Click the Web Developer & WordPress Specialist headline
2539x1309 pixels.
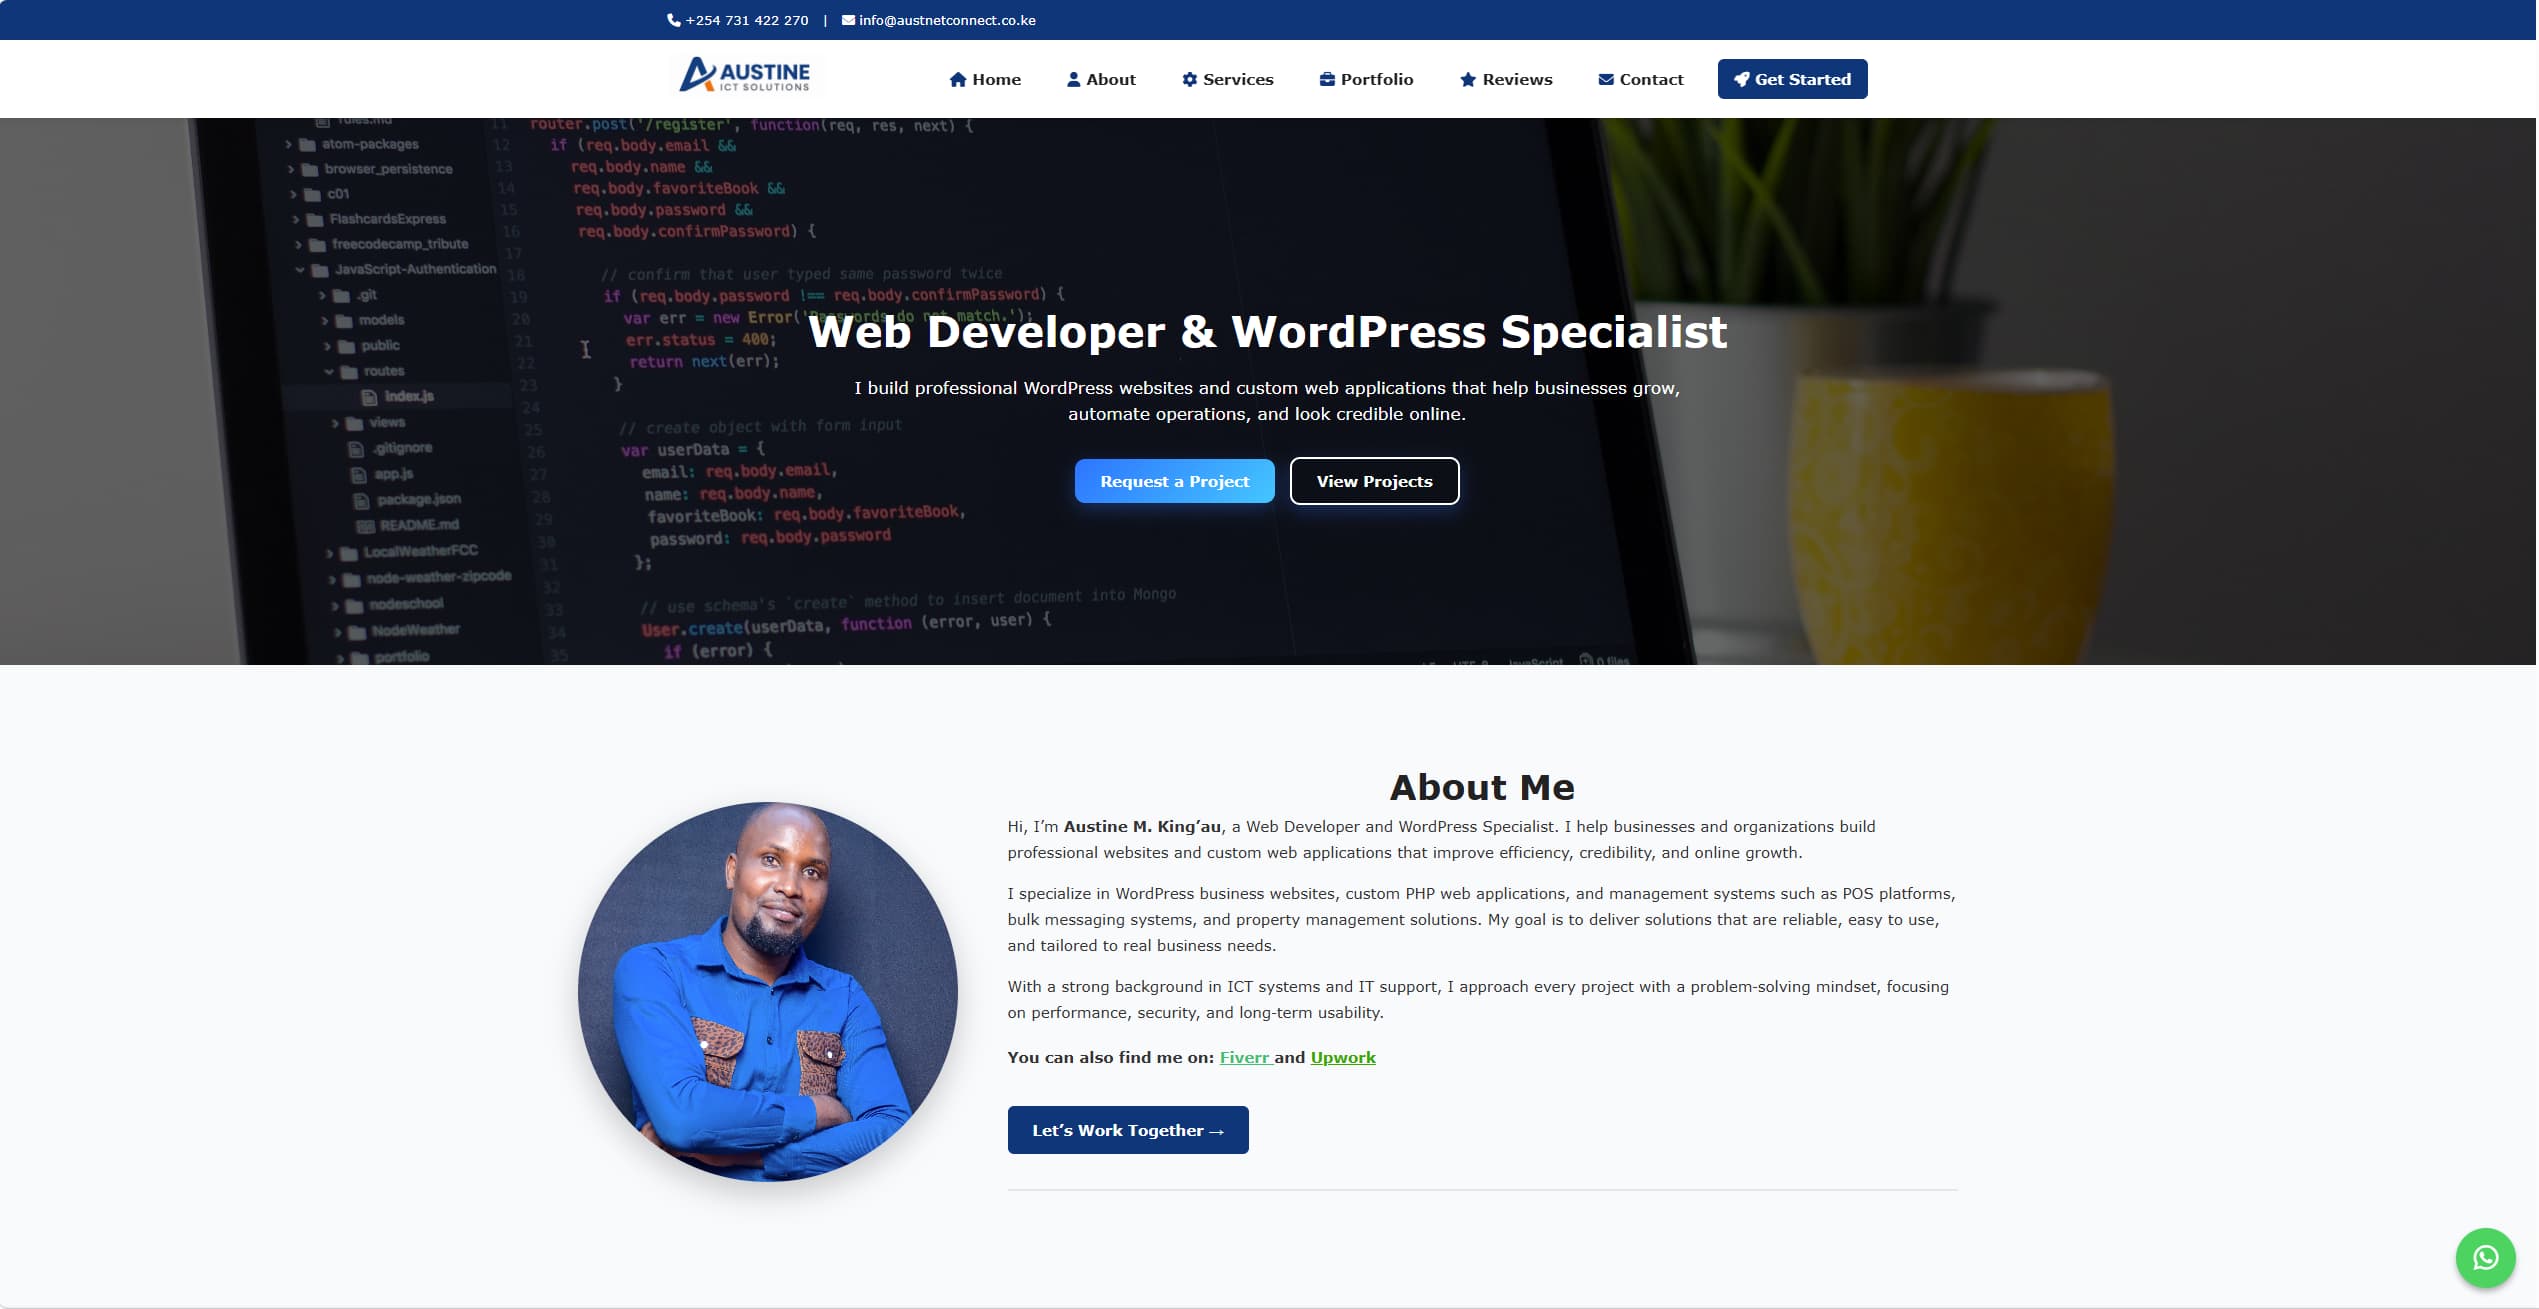click(x=1268, y=332)
